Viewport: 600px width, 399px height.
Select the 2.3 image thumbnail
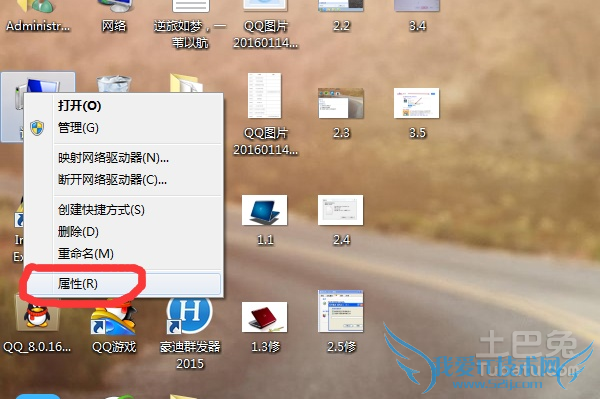click(x=341, y=103)
